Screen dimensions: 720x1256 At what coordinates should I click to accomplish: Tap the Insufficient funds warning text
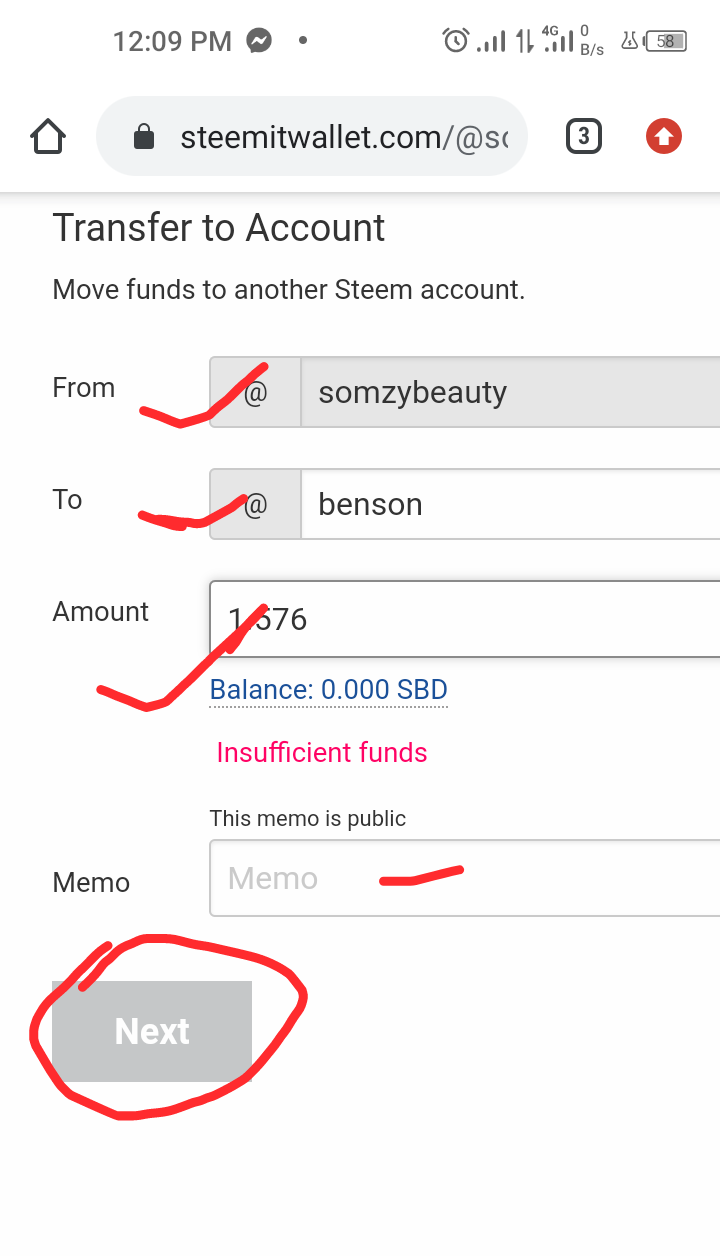point(322,752)
